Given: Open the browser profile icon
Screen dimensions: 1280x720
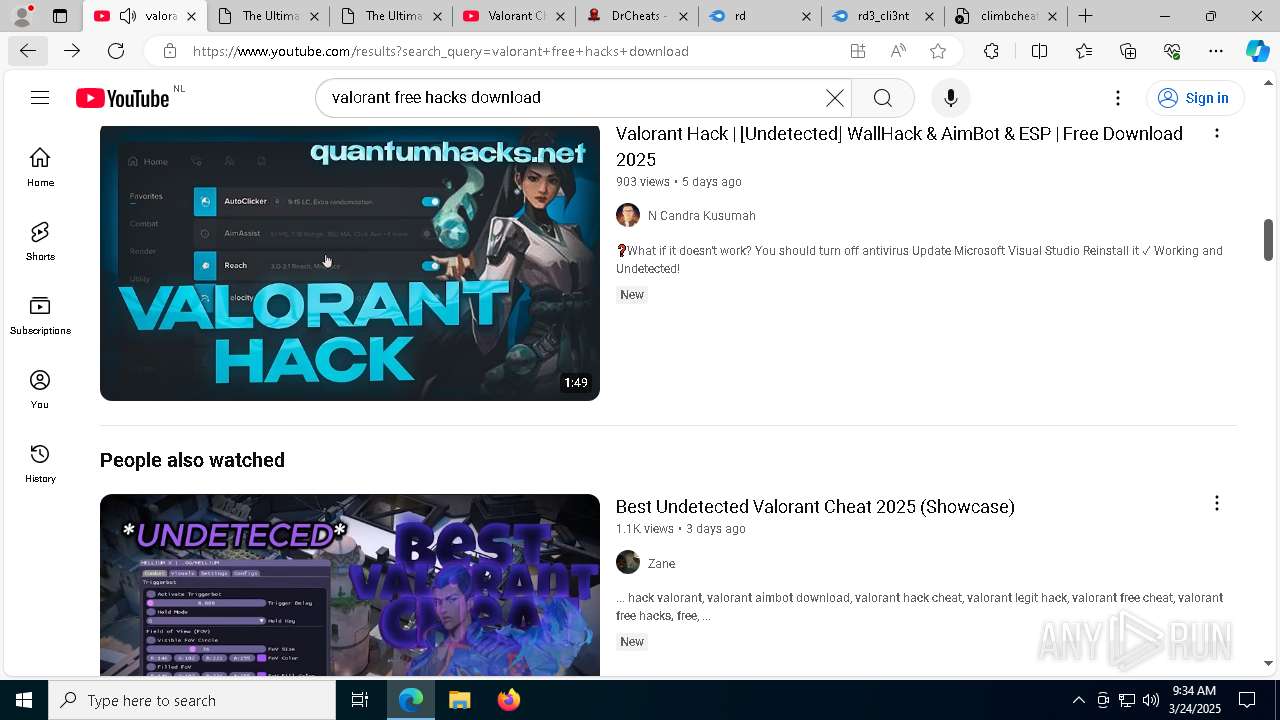Looking at the screenshot, I should point(21,16).
